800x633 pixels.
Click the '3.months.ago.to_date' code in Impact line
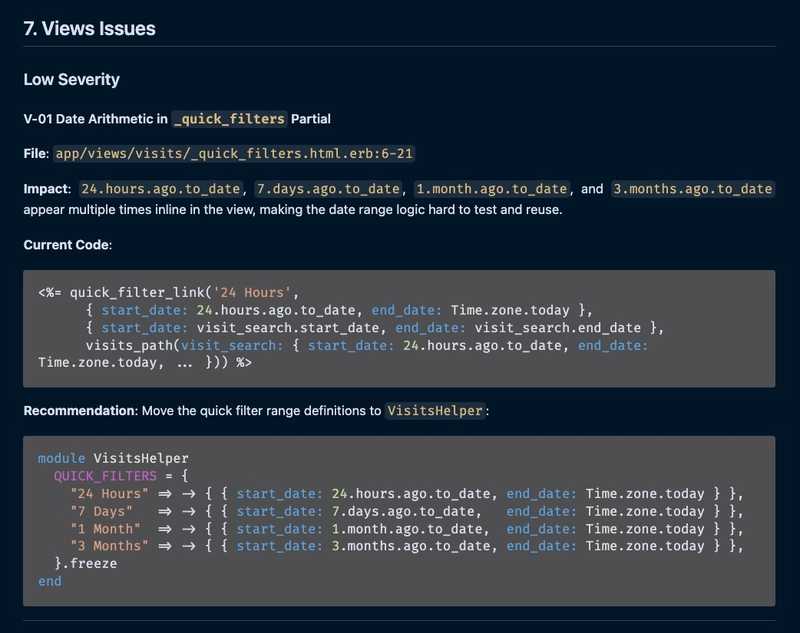[x=692, y=189]
